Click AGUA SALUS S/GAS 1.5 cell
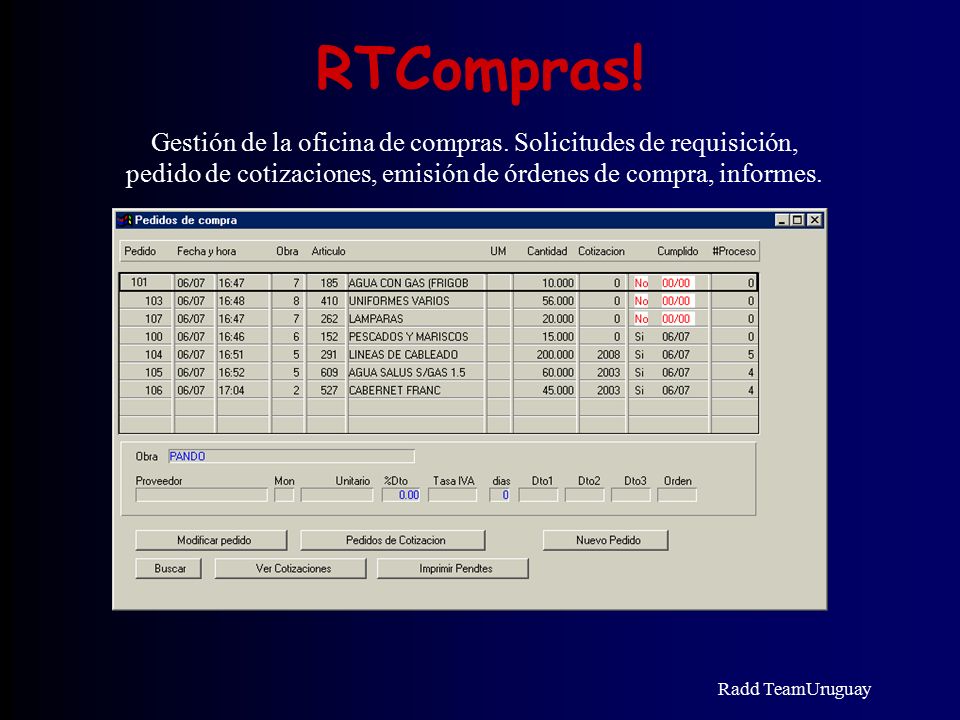This screenshot has height=720, width=960. 416,372
